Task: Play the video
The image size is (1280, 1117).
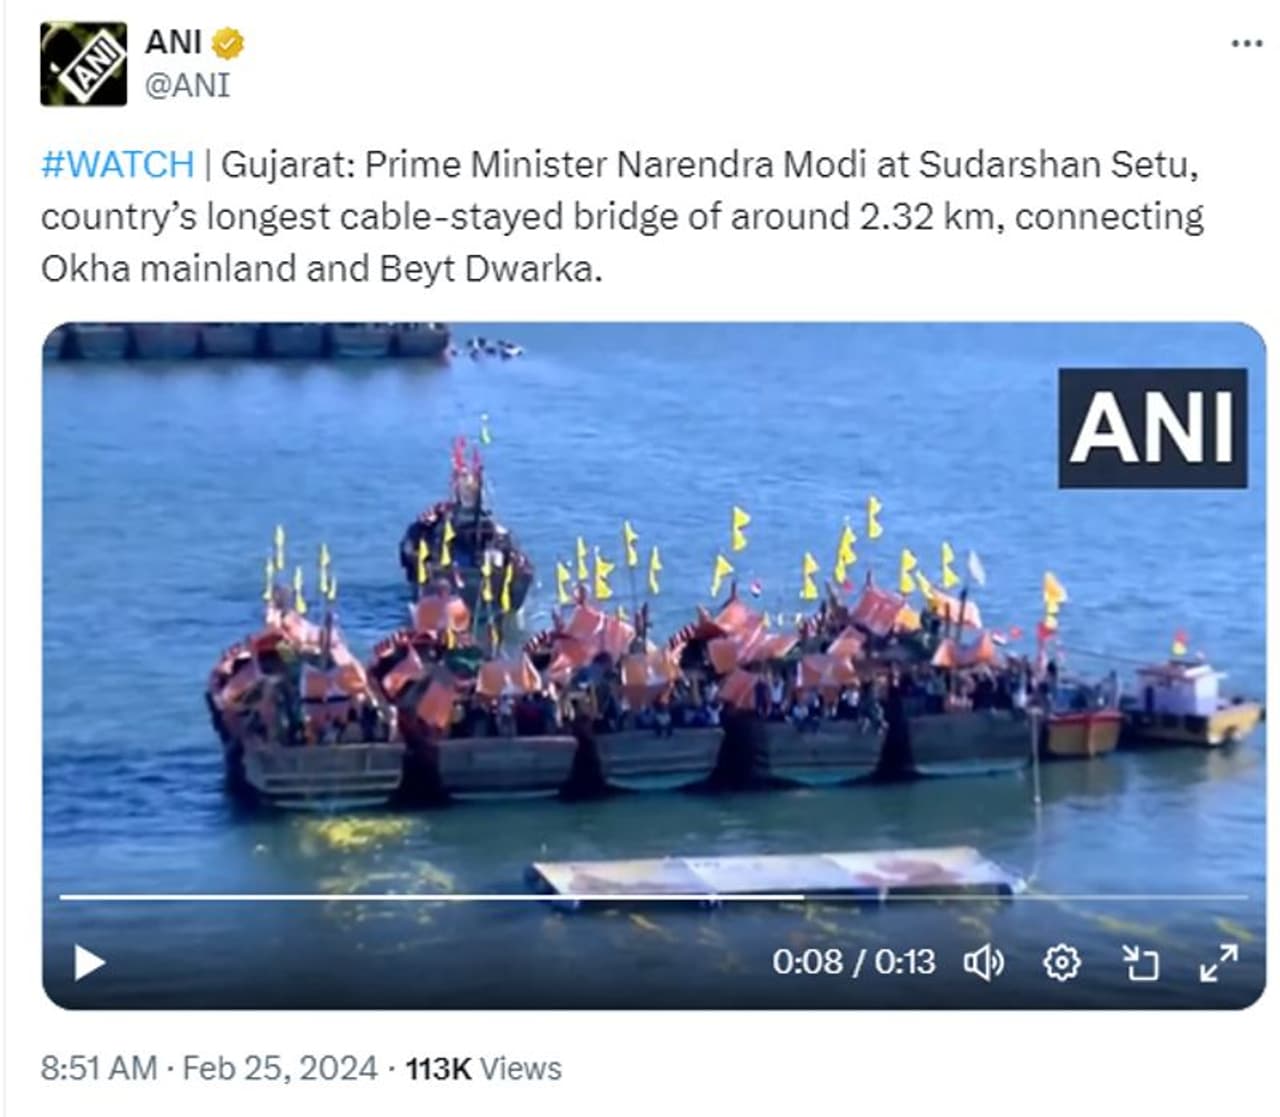Action: pyautogui.click(x=89, y=963)
